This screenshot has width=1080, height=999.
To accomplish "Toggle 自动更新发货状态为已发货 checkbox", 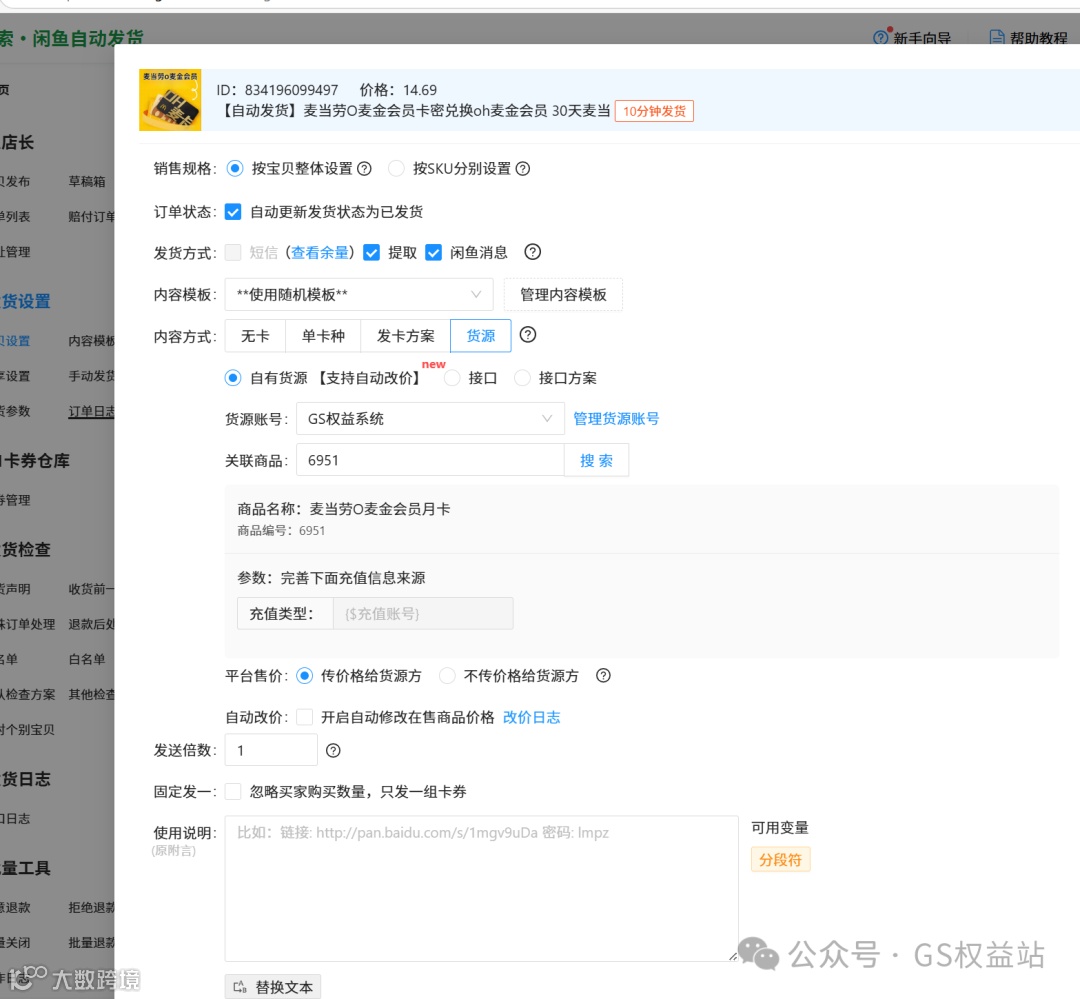I will click(233, 212).
